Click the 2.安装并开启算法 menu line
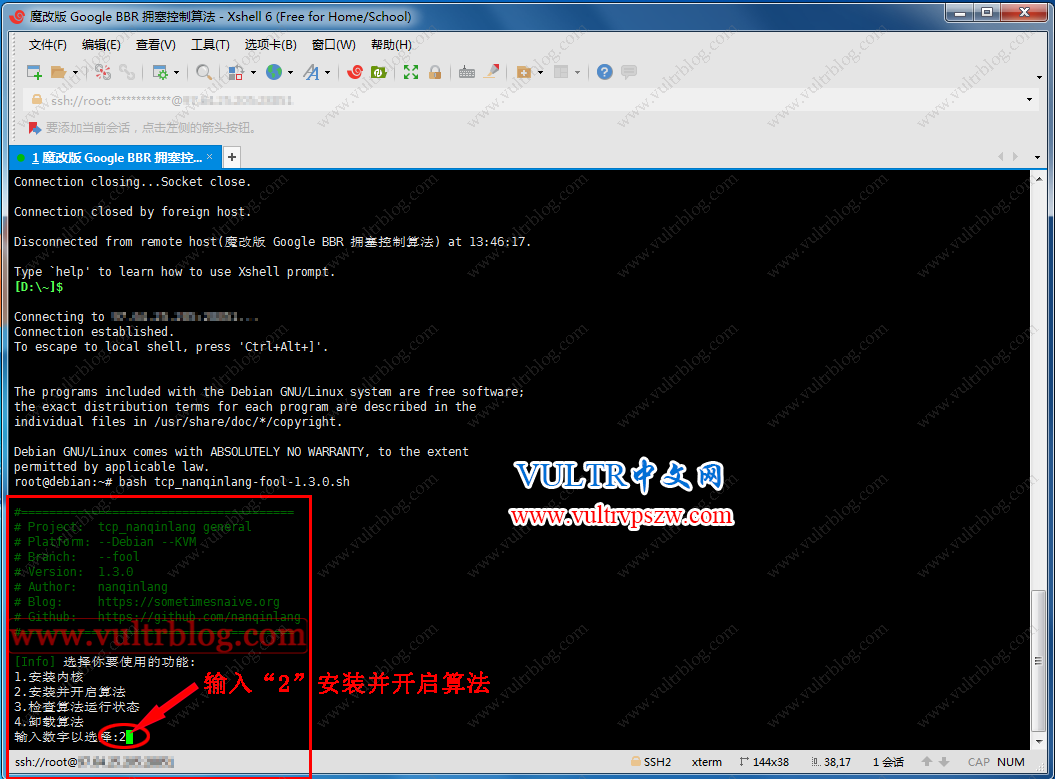The height and width of the screenshot is (779, 1055). (70, 692)
